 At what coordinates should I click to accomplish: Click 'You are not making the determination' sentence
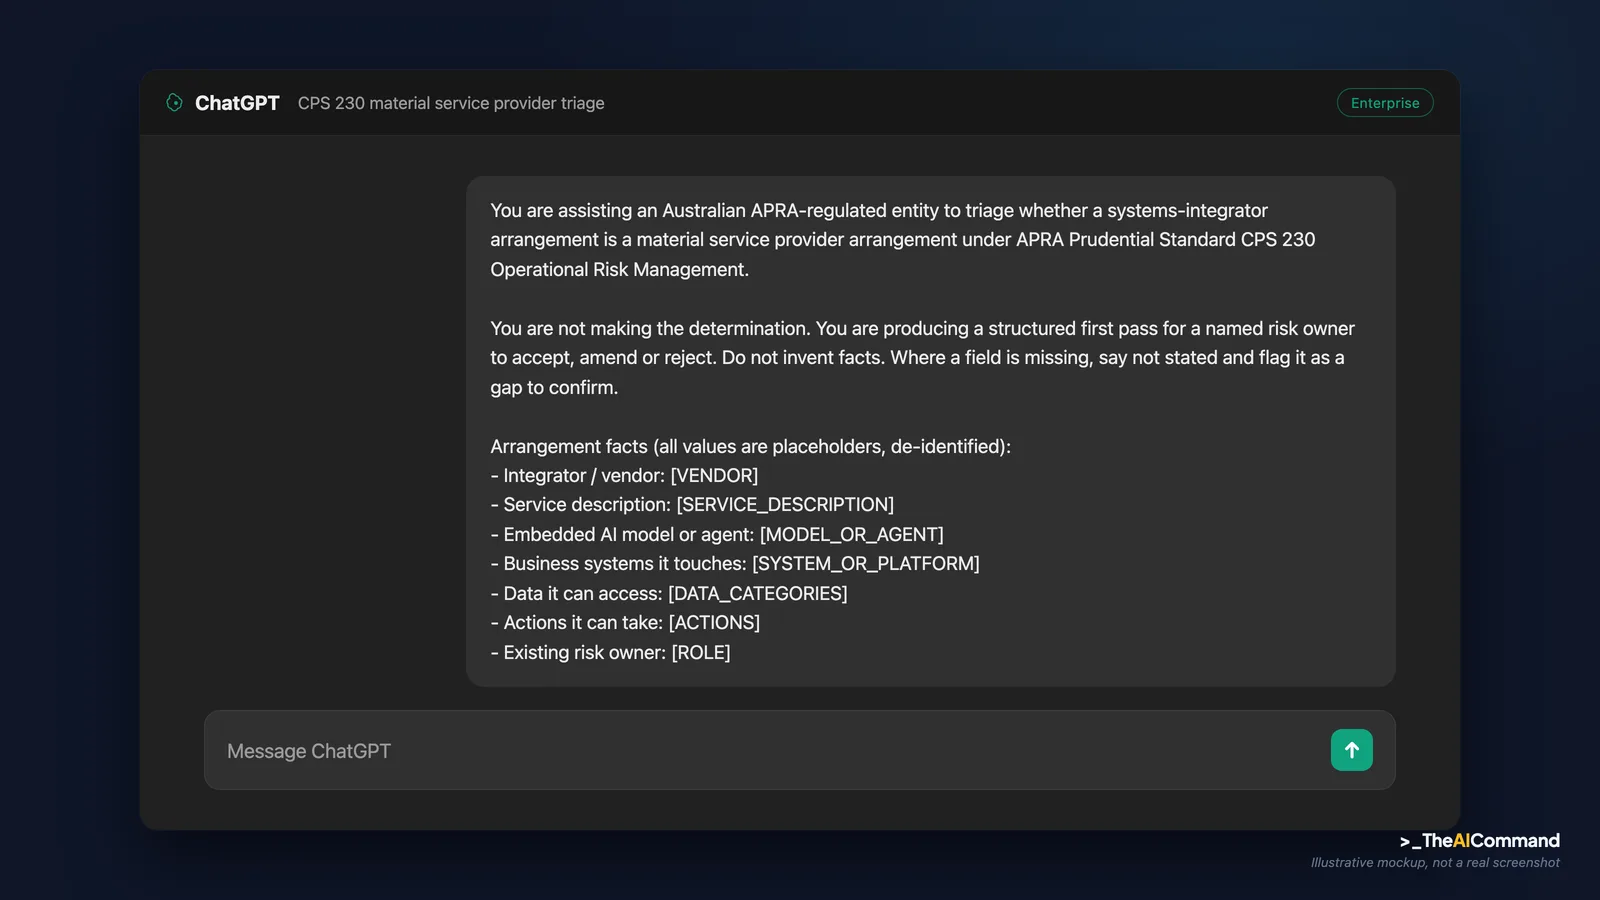point(650,329)
